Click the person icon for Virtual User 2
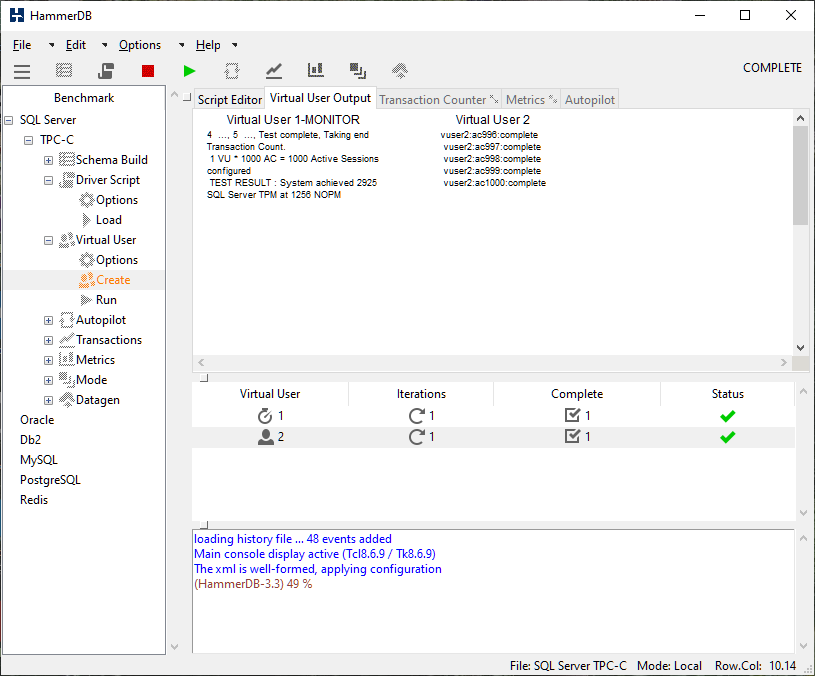 266,437
